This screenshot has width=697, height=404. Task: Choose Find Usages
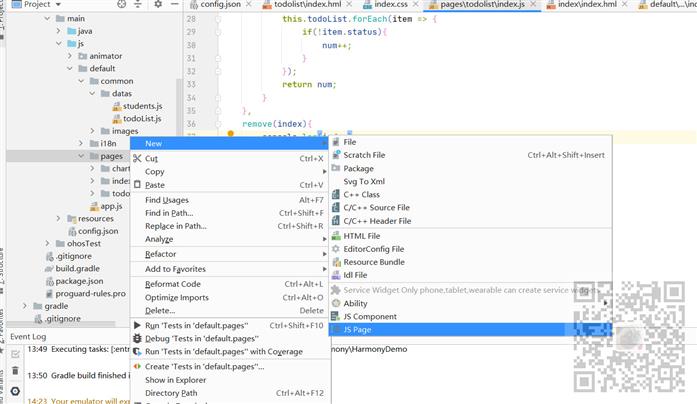[230, 200]
